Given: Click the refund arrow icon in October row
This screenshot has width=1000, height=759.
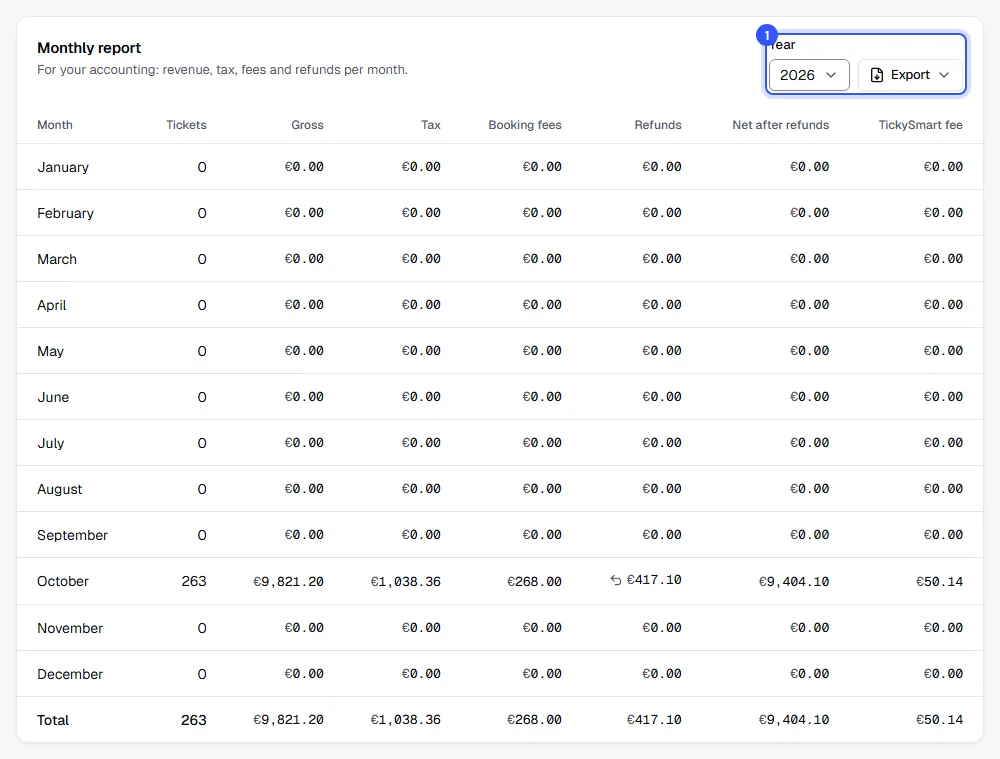Looking at the screenshot, I should tap(615, 580).
